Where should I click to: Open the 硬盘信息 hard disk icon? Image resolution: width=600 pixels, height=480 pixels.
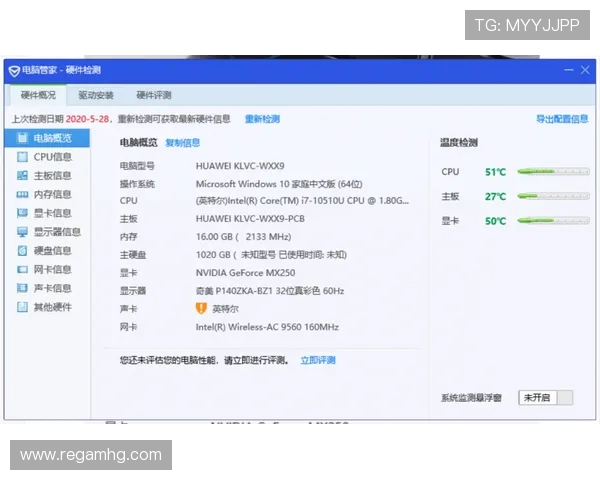(23, 250)
